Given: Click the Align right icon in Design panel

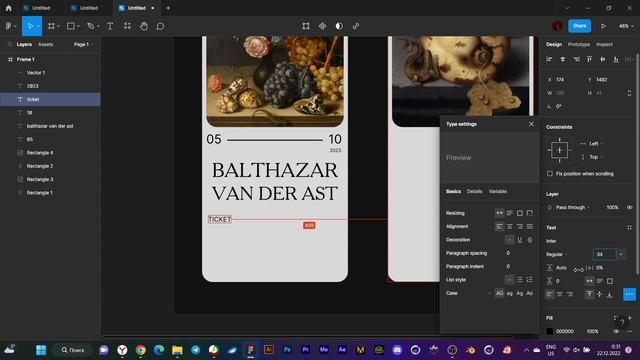Looking at the screenshot, I should click(x=576, y=59).
